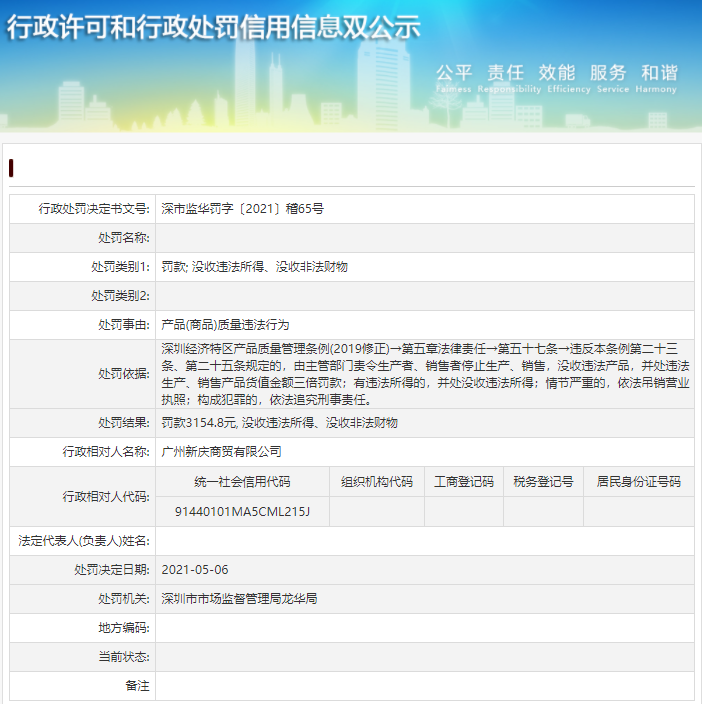
Task: Click the paragraph starting 深圳经济特区产品质量管理条例
Action: pyautogui.click(x=425, y=374)
